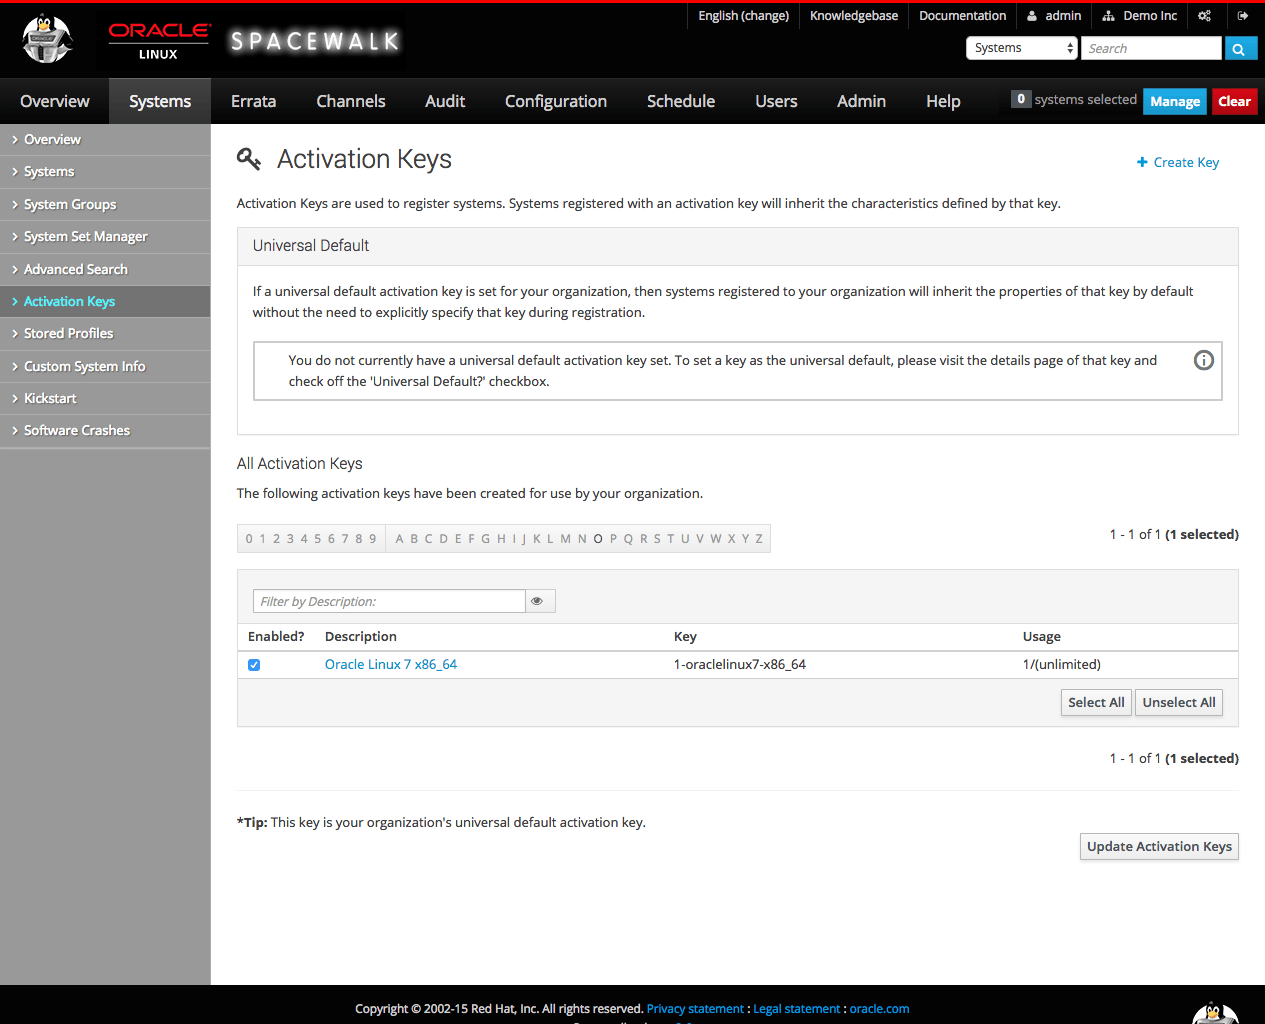Expand Systems in the left sidebar

(105, 172)
